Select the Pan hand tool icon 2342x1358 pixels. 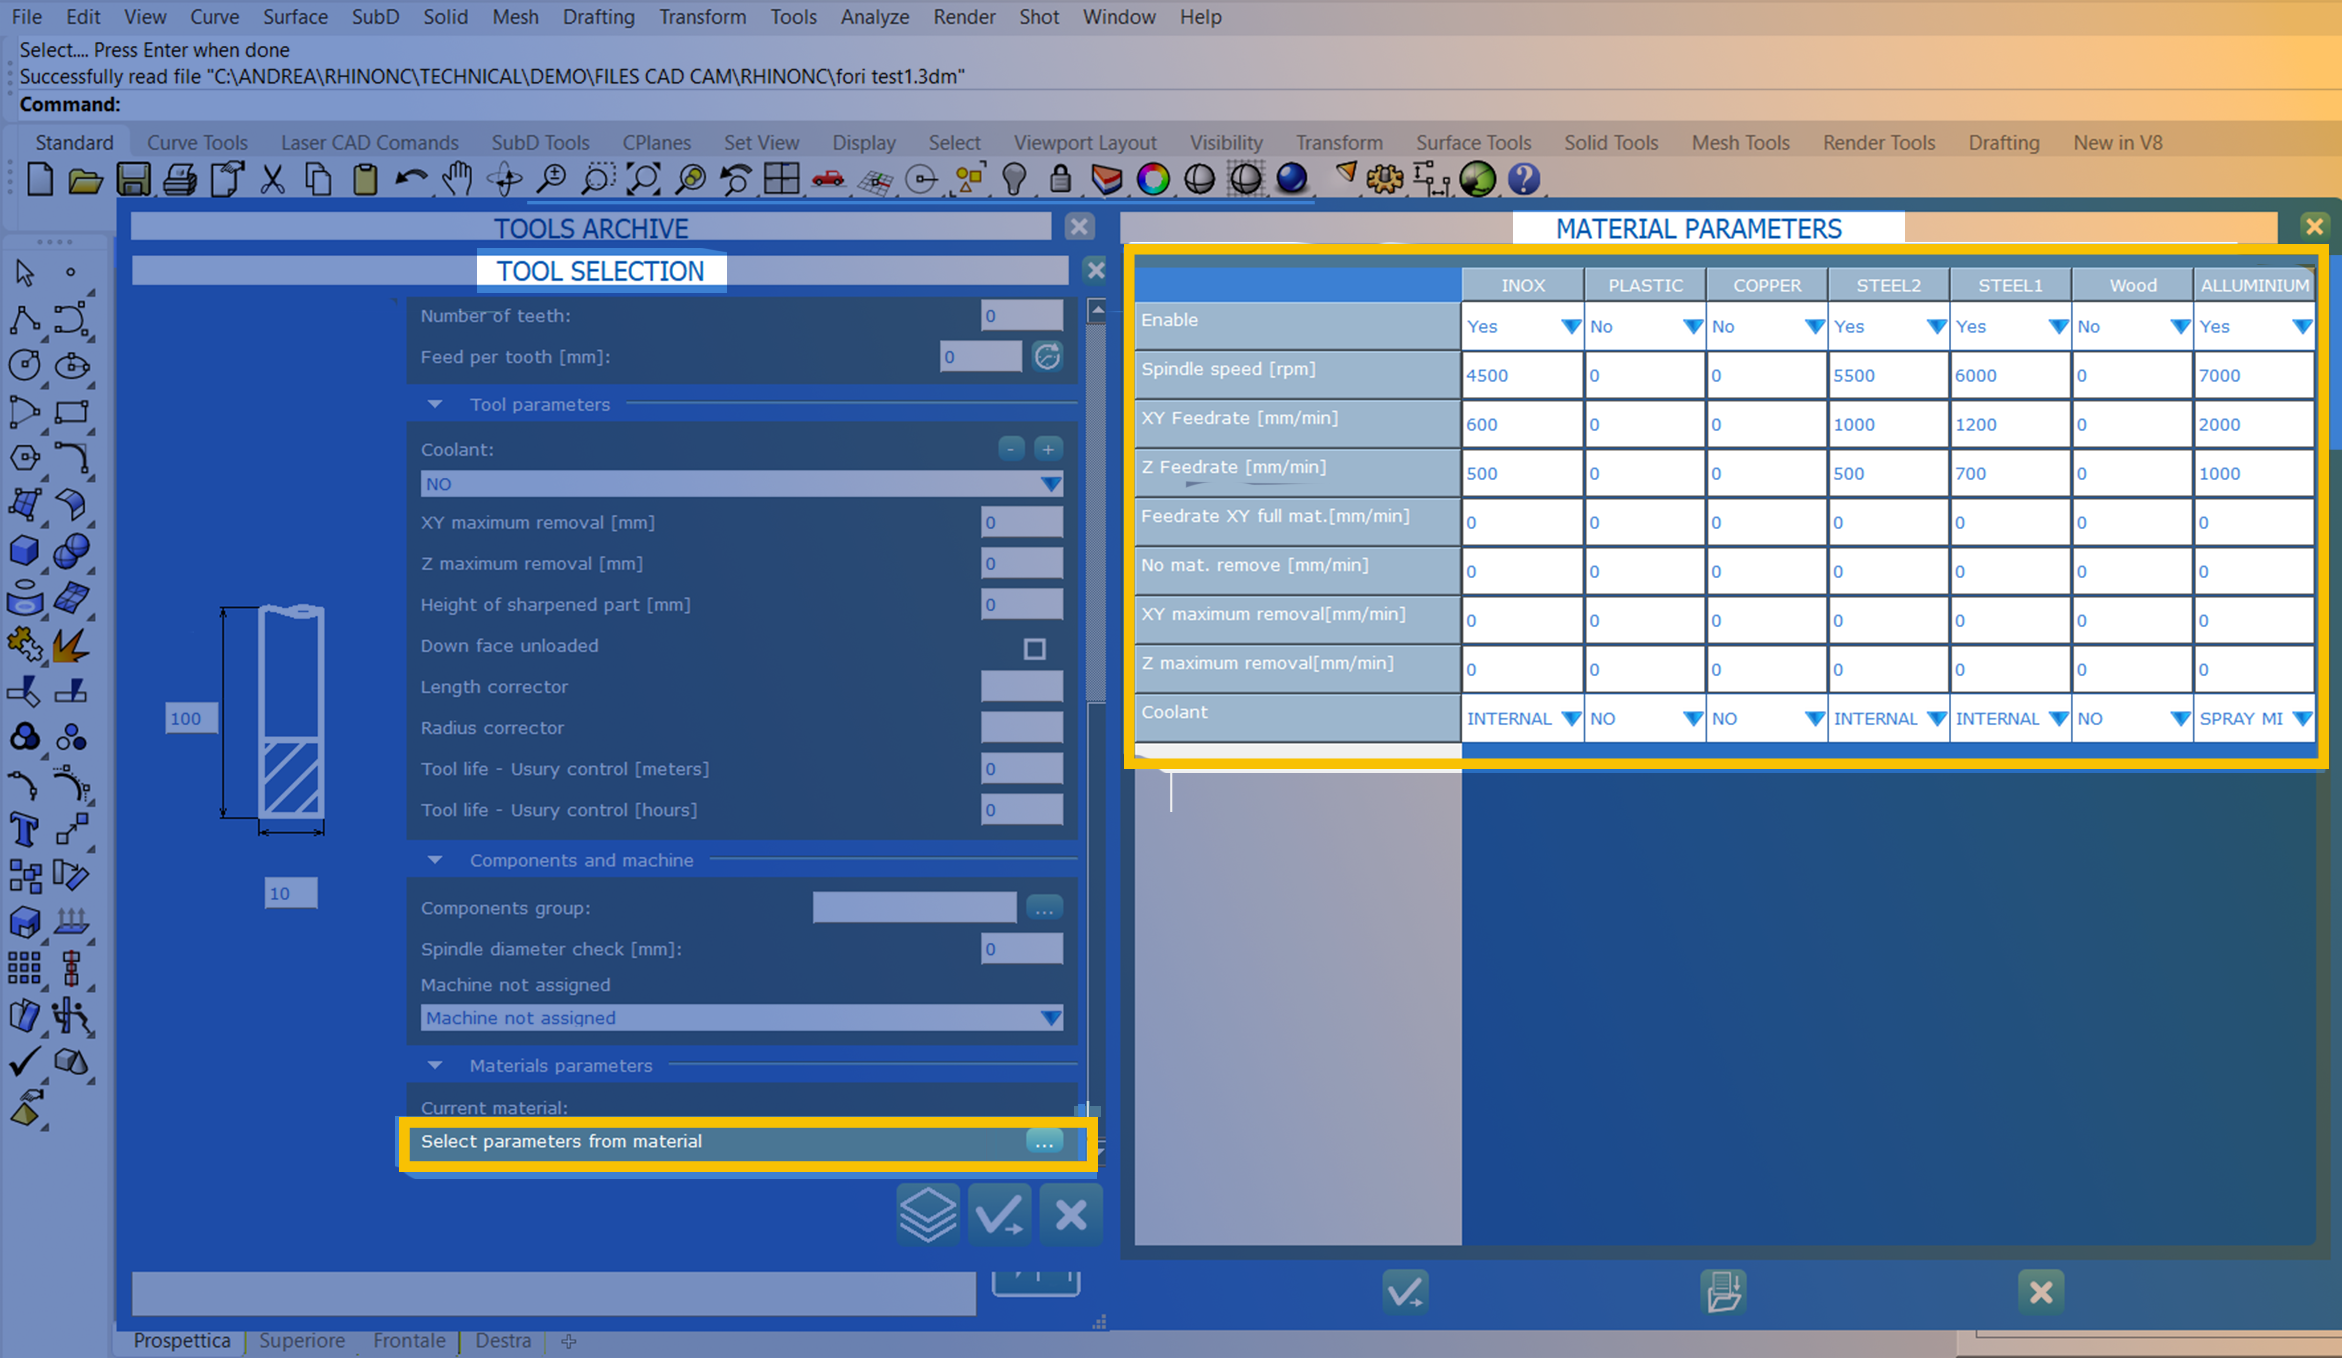click(x=457, y=180)
